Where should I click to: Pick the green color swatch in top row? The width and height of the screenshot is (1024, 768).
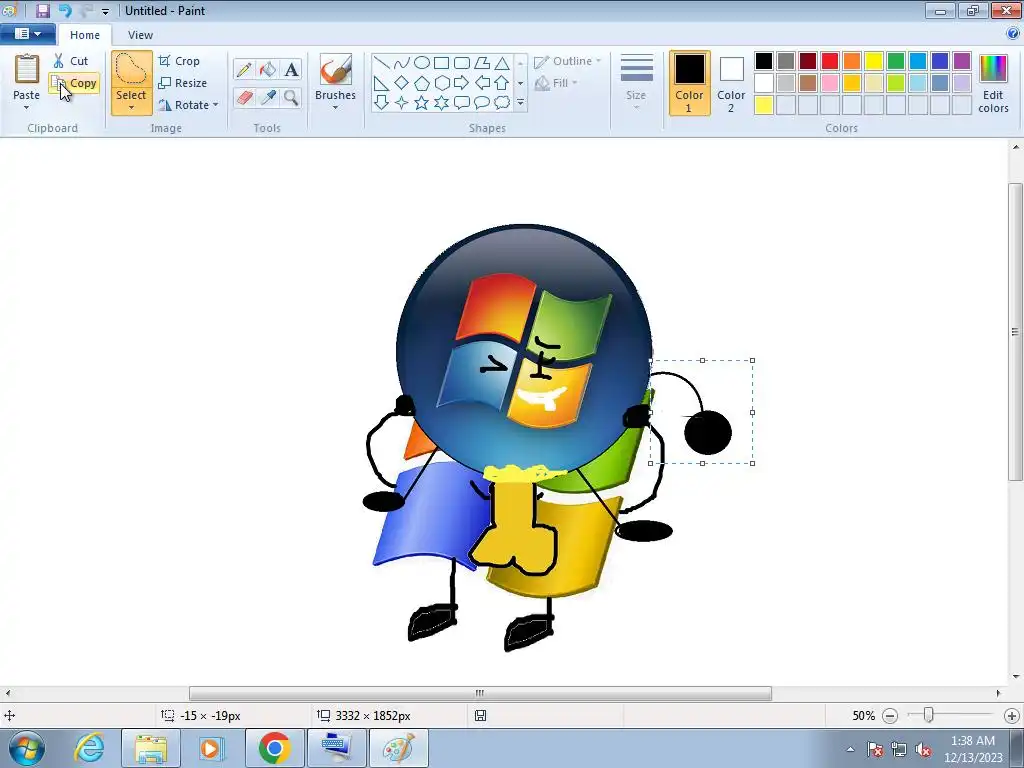896,61
